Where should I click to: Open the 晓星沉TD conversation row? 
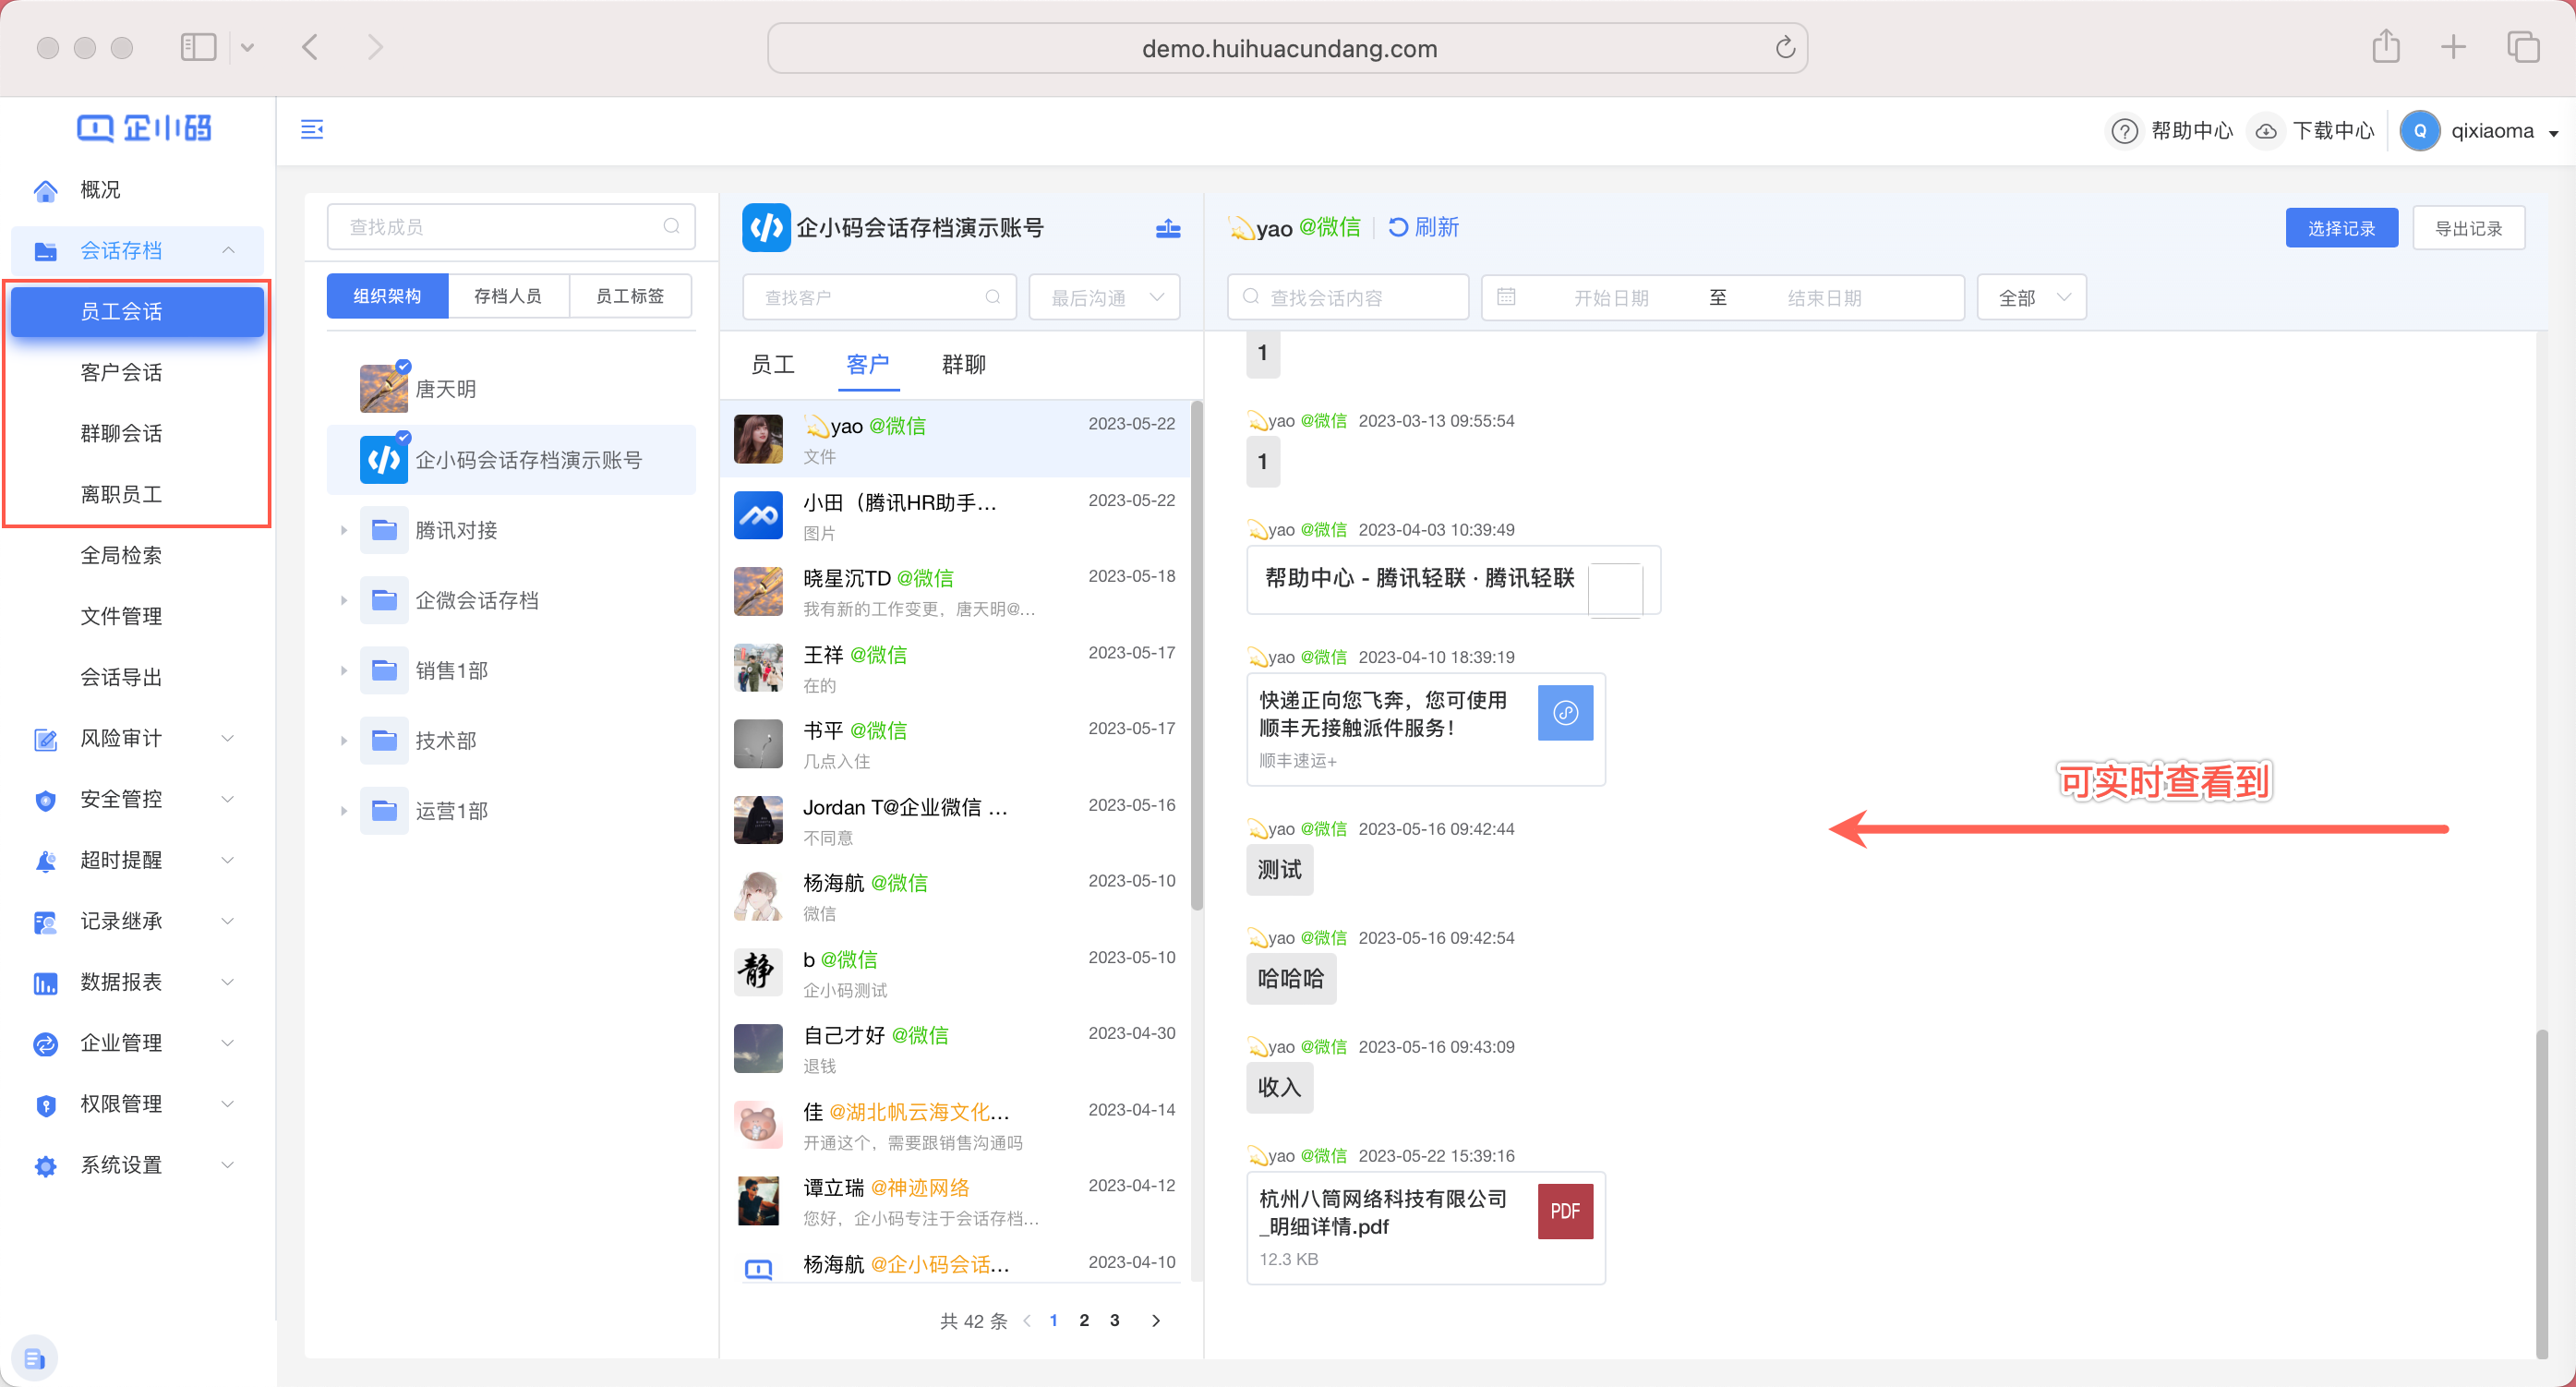click(x=955, y=592)
